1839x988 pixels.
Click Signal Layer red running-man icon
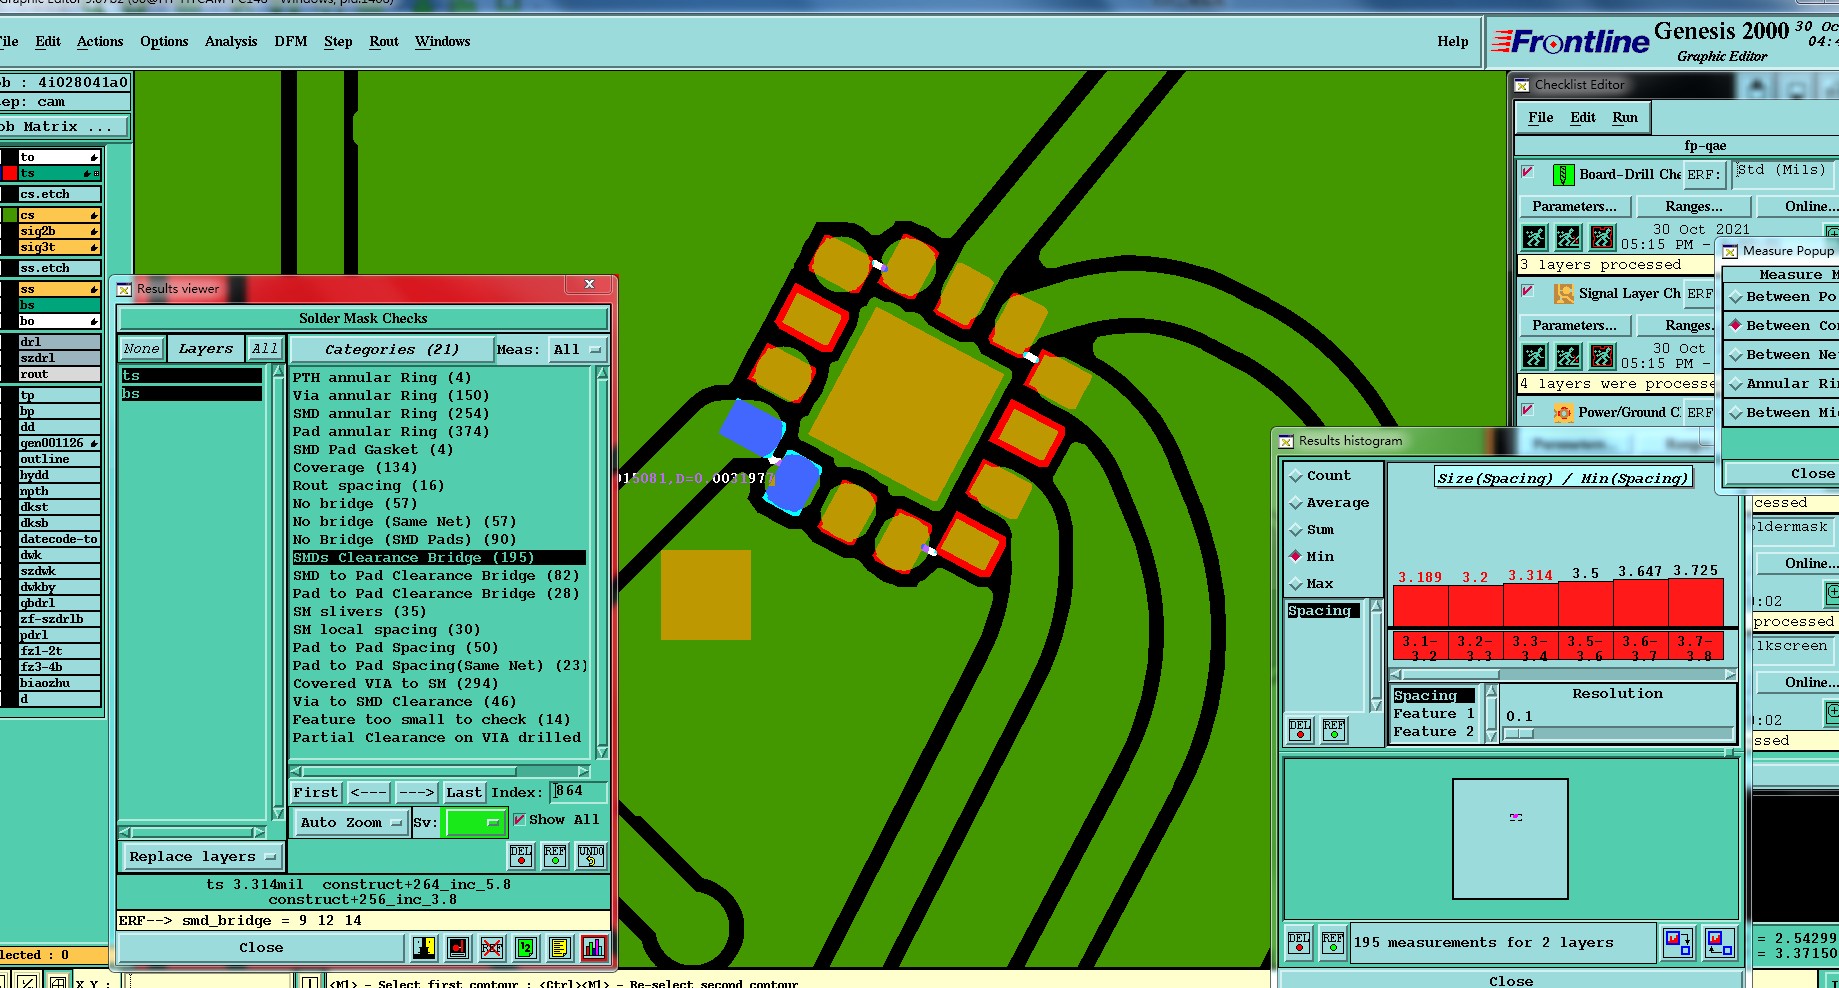coord(1602,356)
